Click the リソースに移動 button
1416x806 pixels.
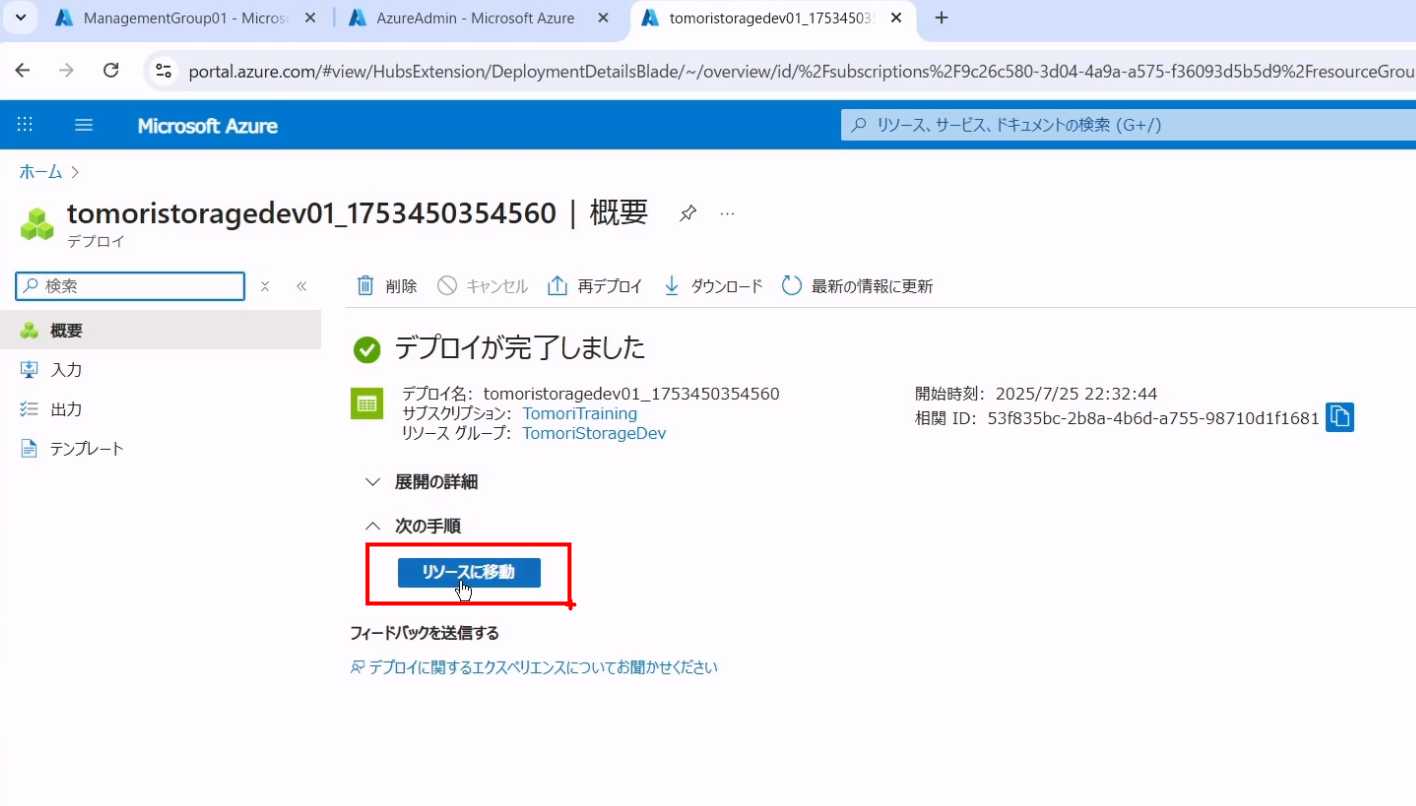coord(469,573)
